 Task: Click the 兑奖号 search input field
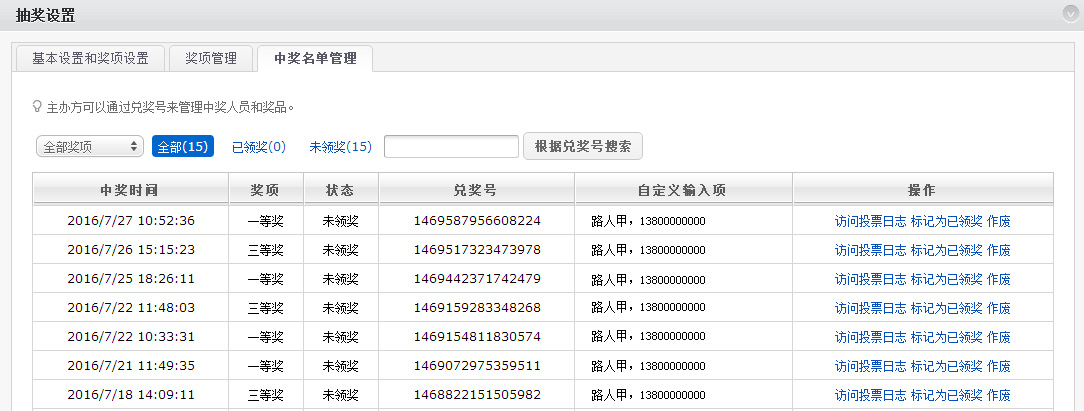pos(451,147)
